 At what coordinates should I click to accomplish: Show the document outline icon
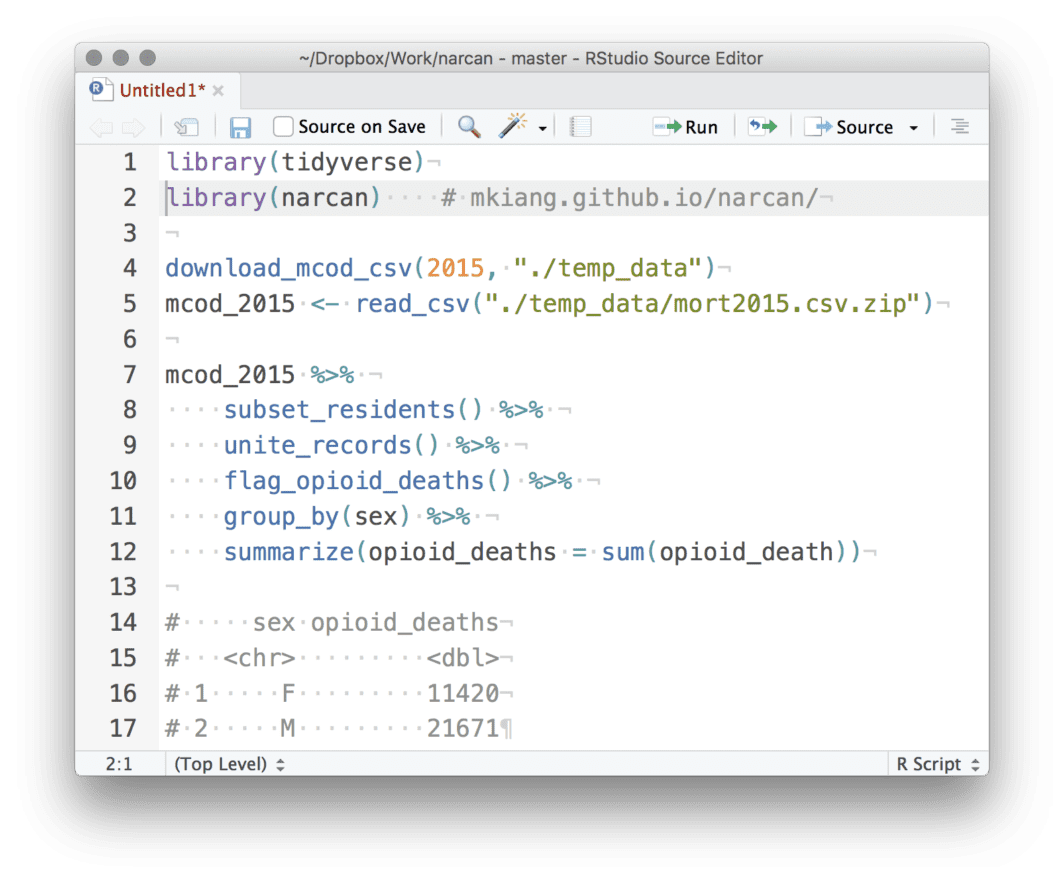pos(960,126)
